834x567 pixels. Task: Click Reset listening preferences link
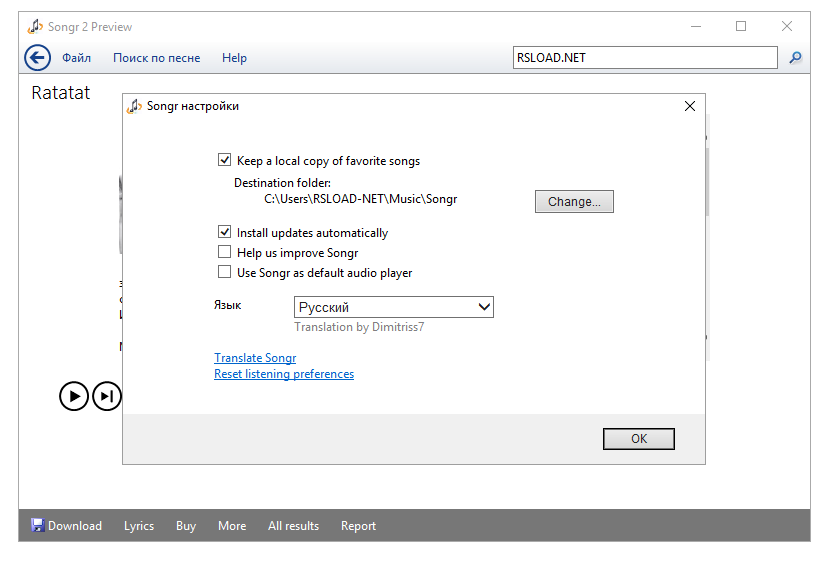[284, 374]
